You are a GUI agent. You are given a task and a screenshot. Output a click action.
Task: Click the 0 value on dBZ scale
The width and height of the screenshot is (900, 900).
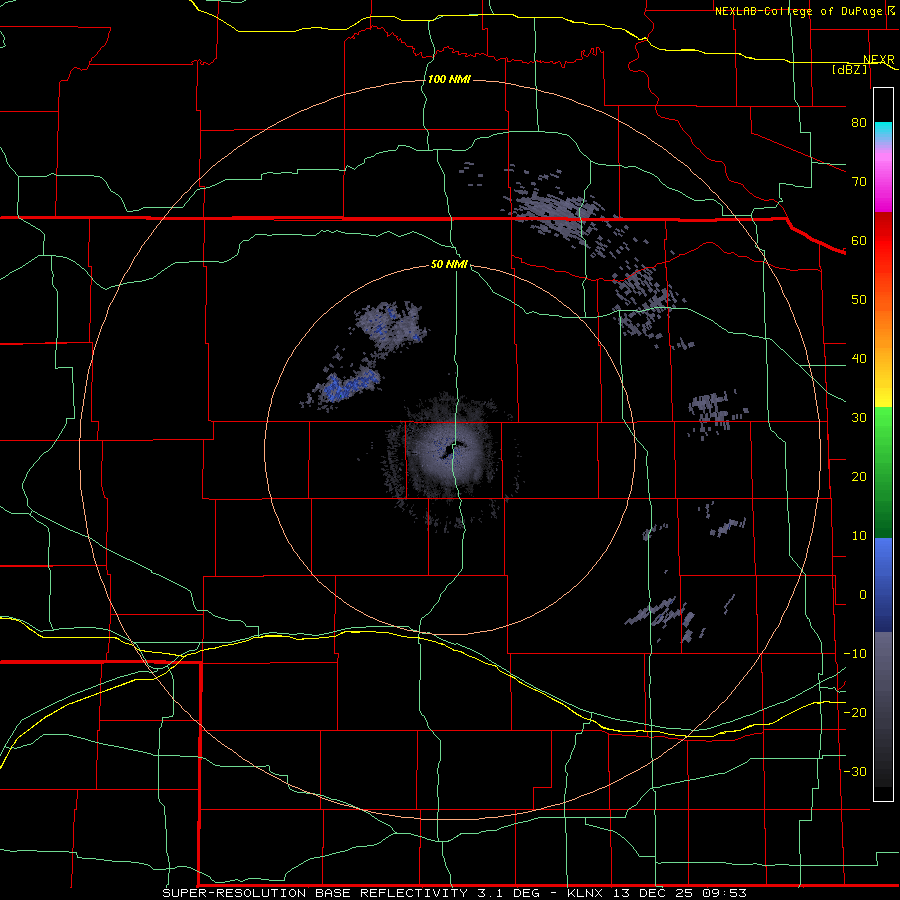pyautogui.click(x=863, y=595)
